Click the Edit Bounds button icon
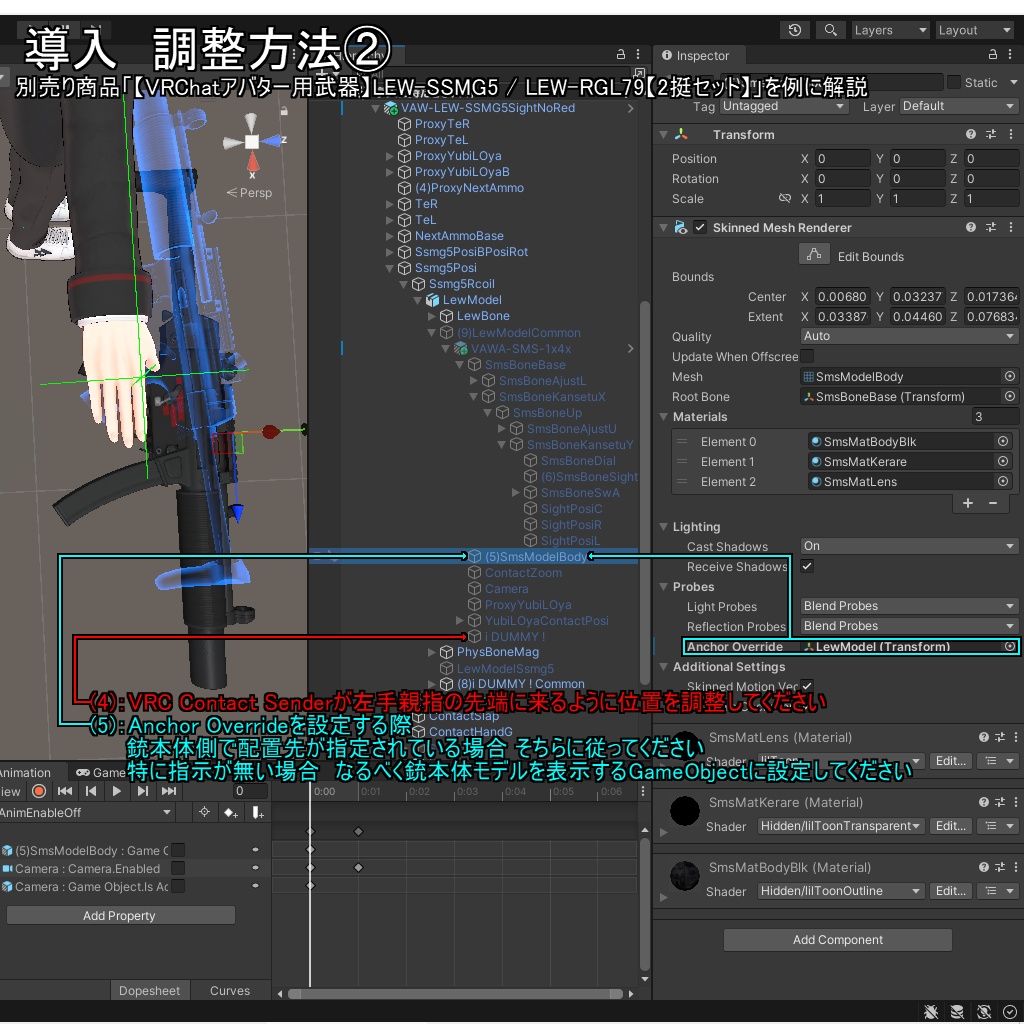Viewport: 1024px width, 1024px height. pyautogui.click(x=814, y=255)
